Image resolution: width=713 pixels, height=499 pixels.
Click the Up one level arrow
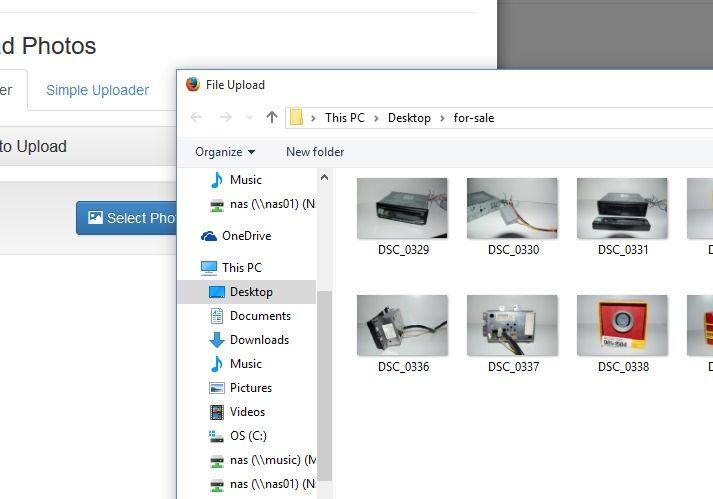[272, 118]
